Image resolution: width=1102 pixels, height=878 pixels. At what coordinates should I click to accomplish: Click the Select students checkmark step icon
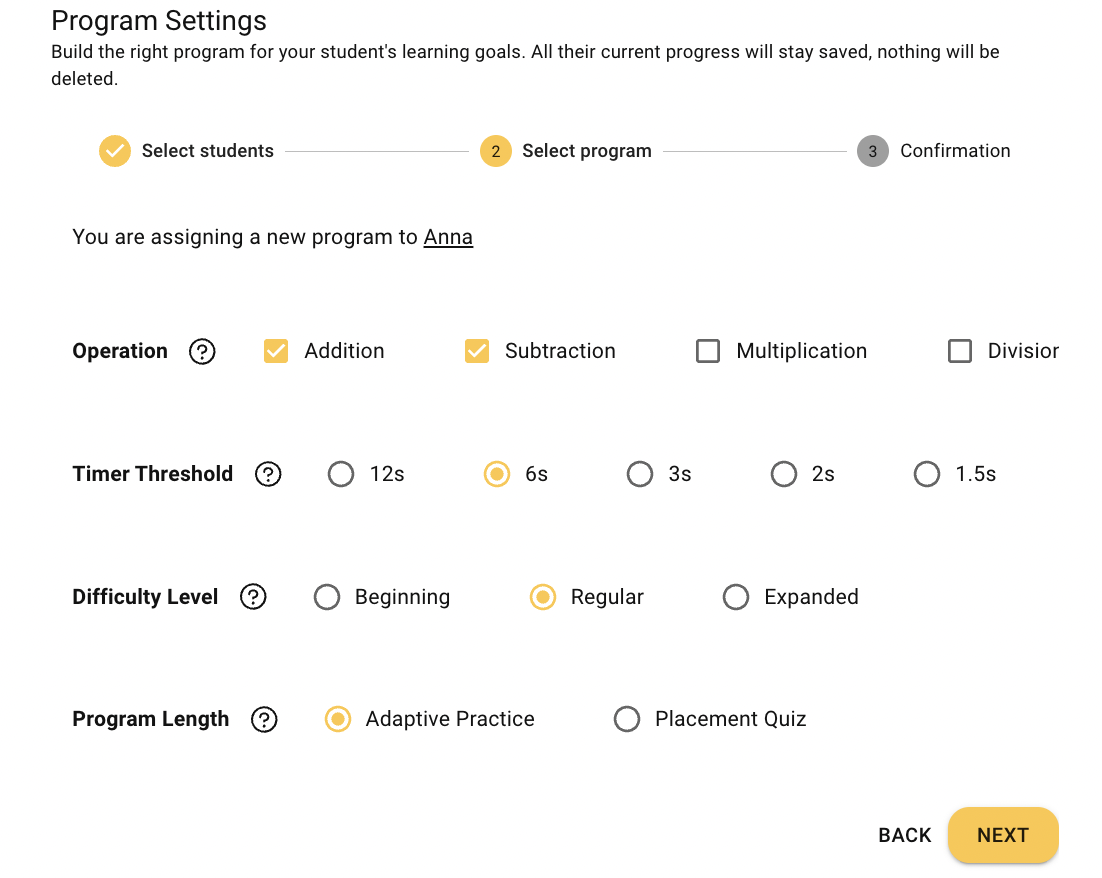(x=115, y=150)
